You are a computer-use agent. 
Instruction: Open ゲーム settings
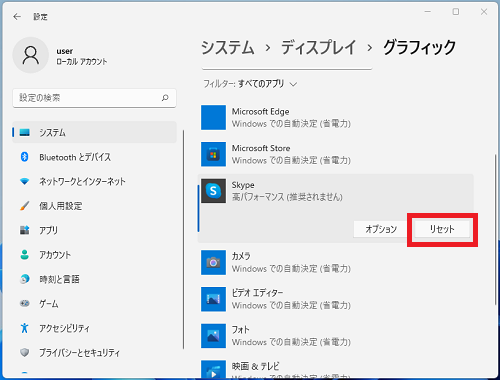pyautogui.click(x=94, y=303)
